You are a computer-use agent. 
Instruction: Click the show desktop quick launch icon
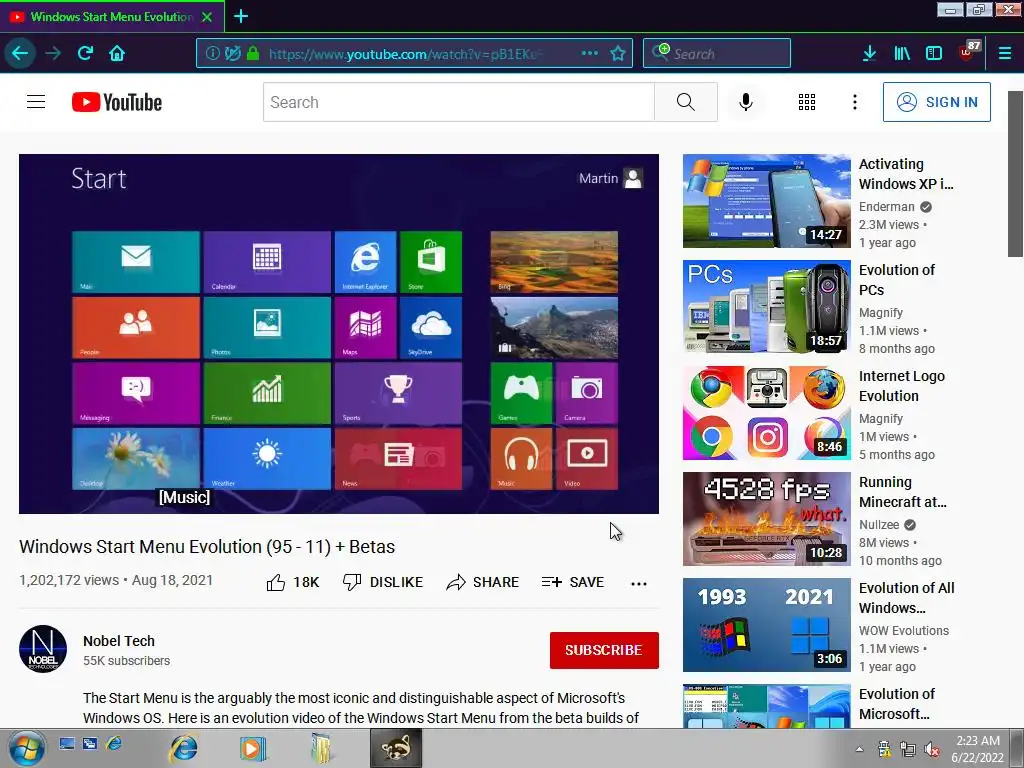67,743
